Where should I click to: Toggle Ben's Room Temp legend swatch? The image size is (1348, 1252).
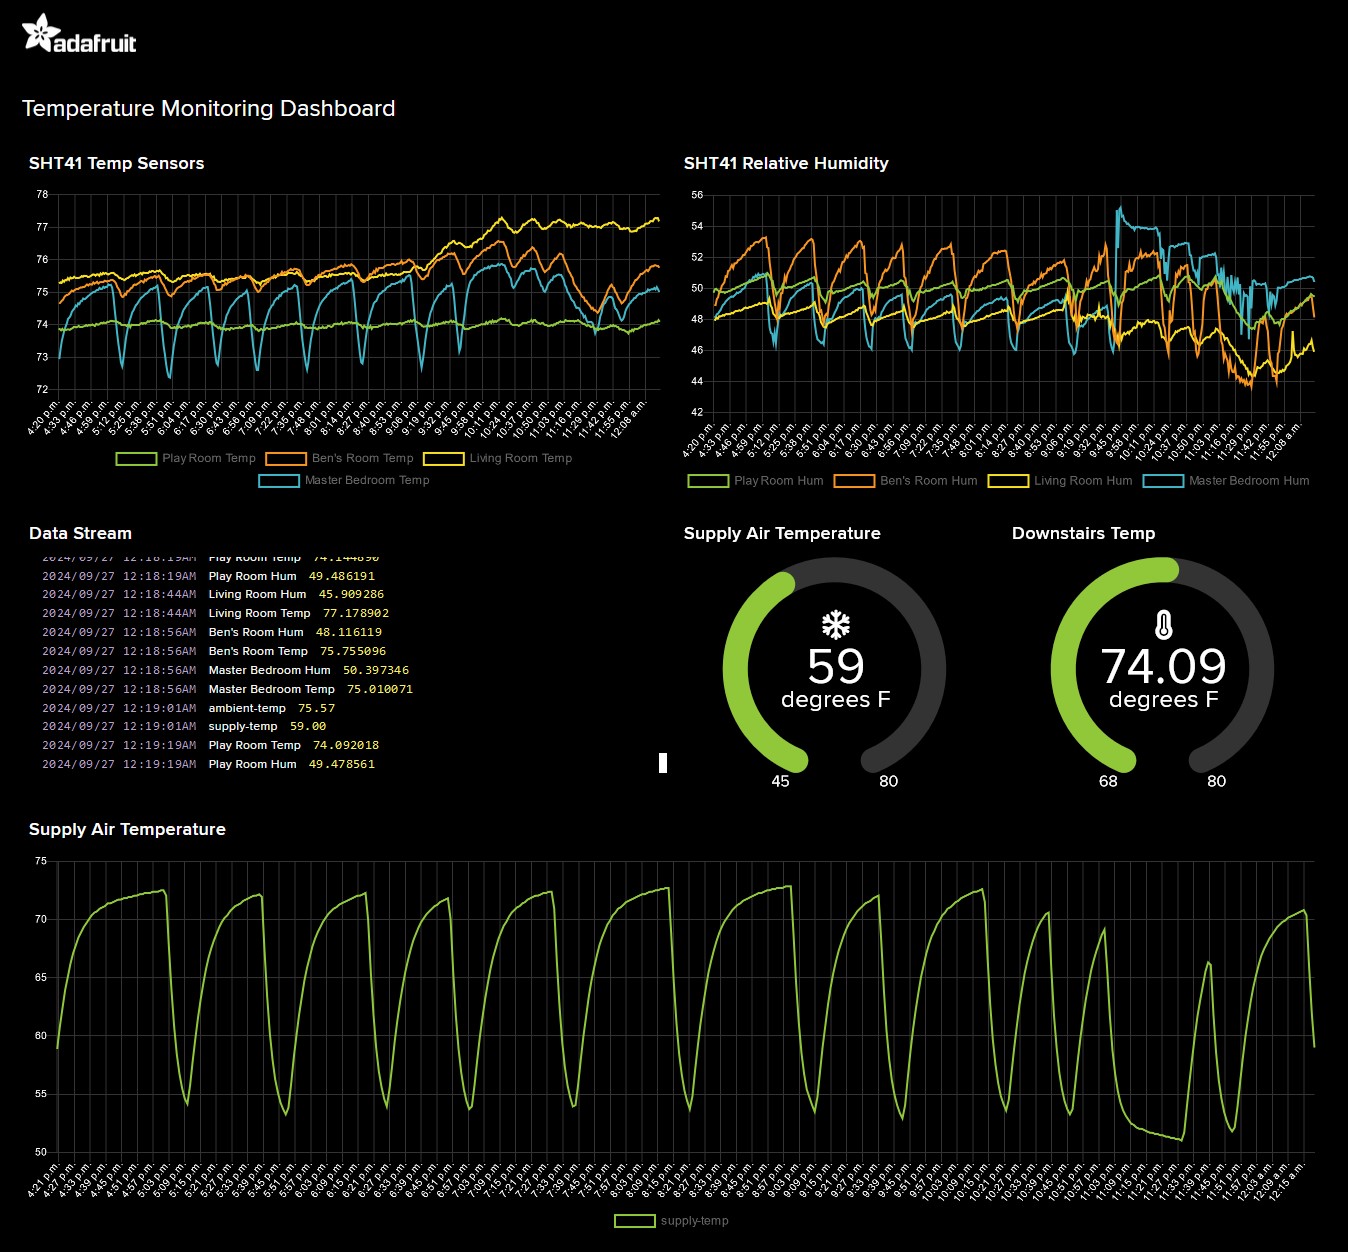pyautogui.click(x=286, y=459)
